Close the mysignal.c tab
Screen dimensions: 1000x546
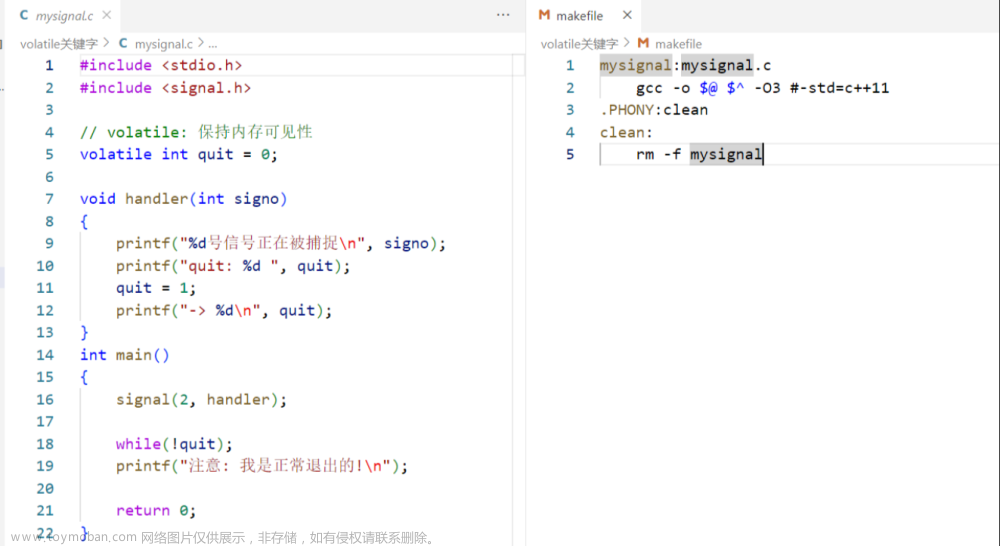click(107, 15)
